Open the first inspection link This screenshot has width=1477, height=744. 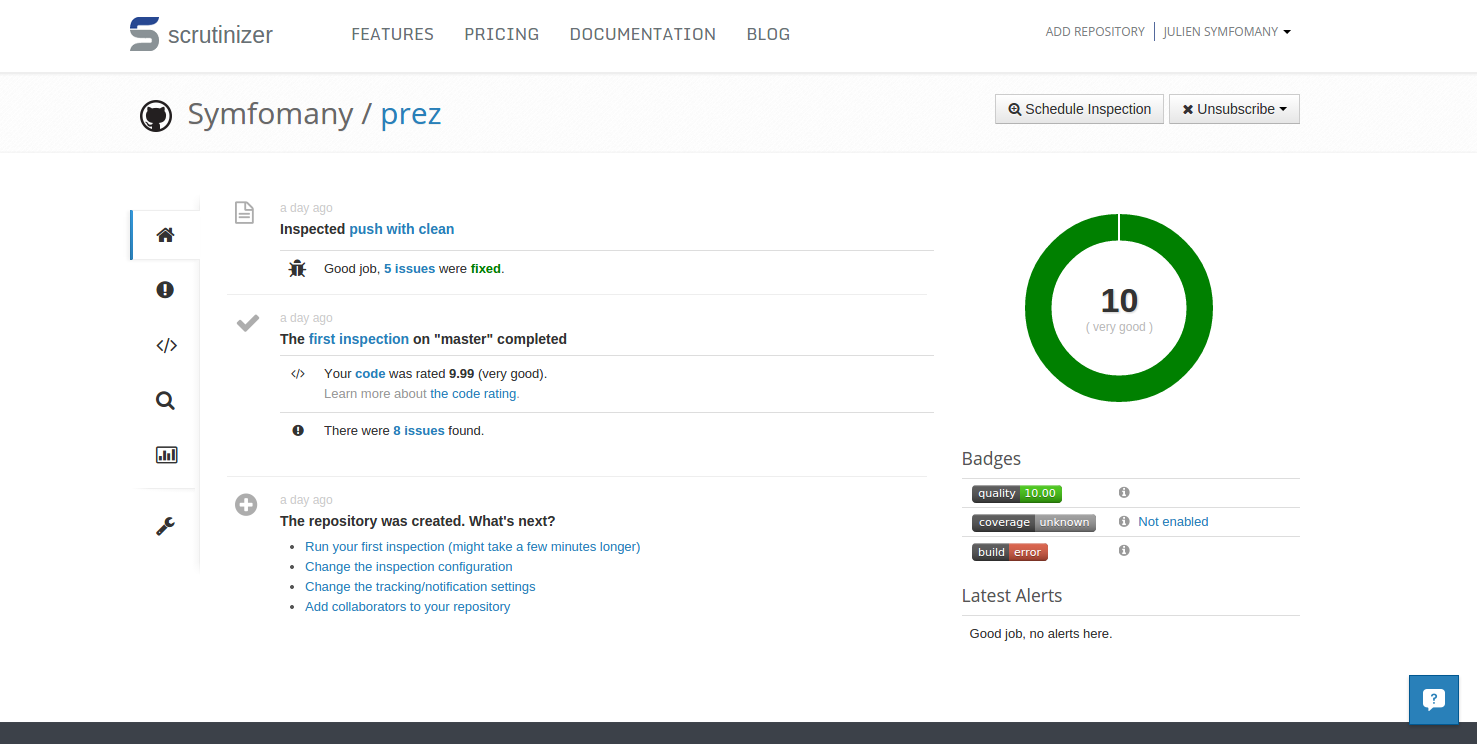tap(359, 339)
